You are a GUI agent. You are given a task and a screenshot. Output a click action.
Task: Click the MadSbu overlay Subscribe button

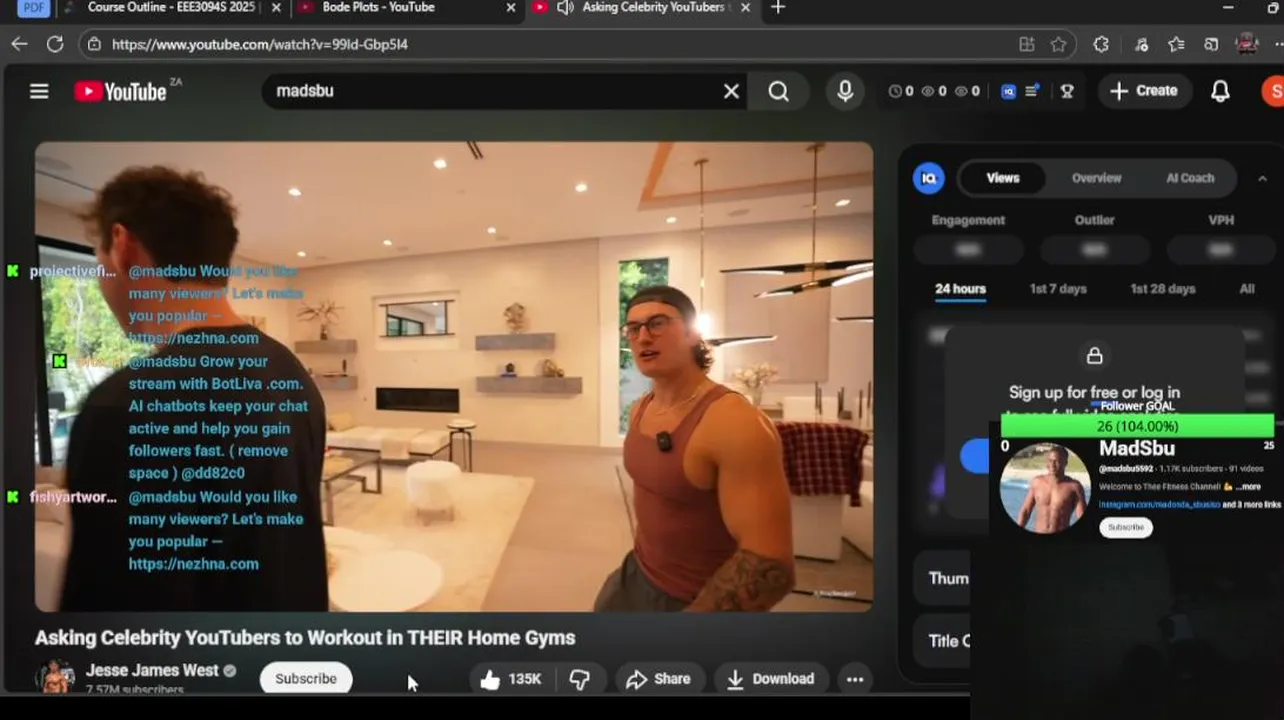pos(1126,527)
